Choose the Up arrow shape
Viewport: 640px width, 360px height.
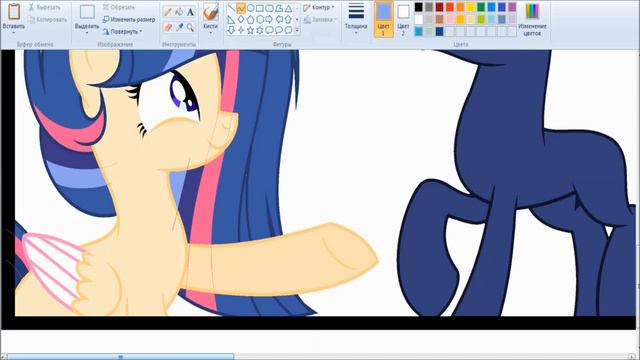pyautogui.click(x=288, y=19)
